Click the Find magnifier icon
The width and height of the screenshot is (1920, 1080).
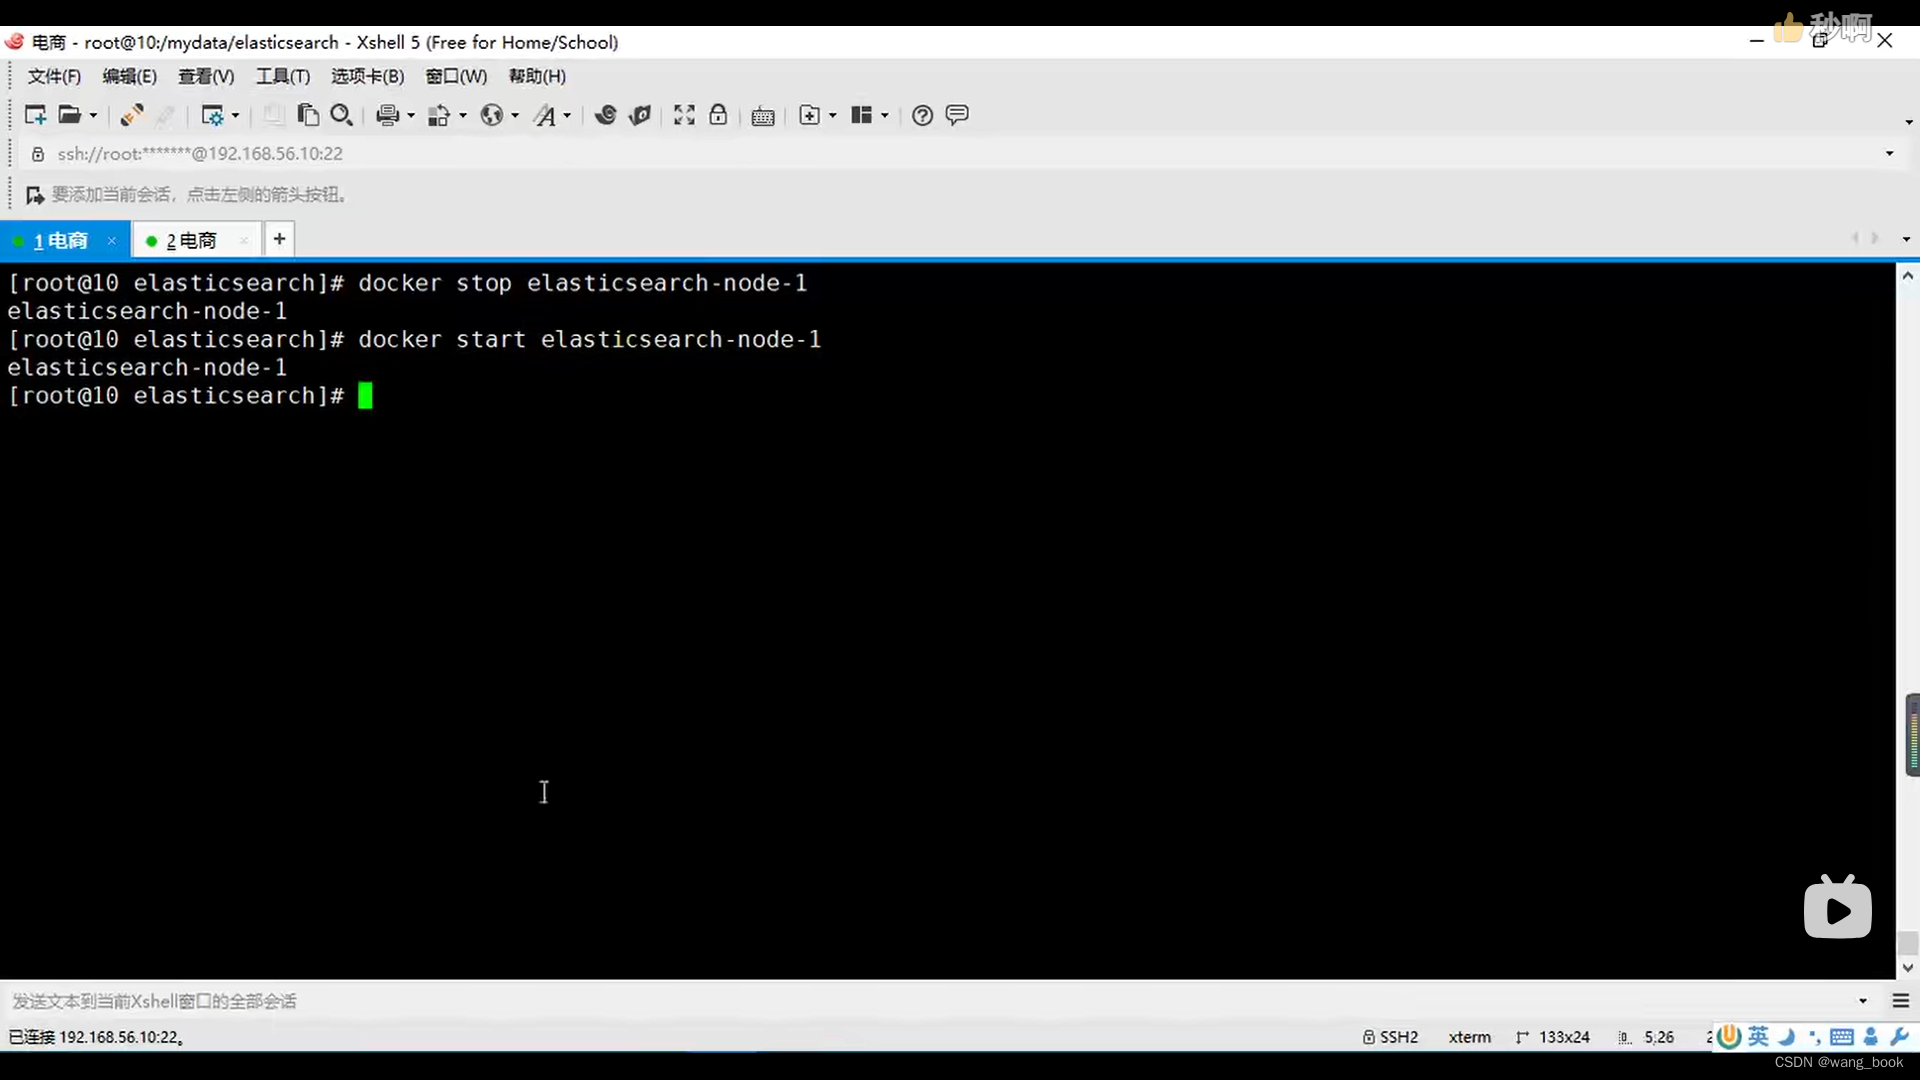[x=341, y=115]
